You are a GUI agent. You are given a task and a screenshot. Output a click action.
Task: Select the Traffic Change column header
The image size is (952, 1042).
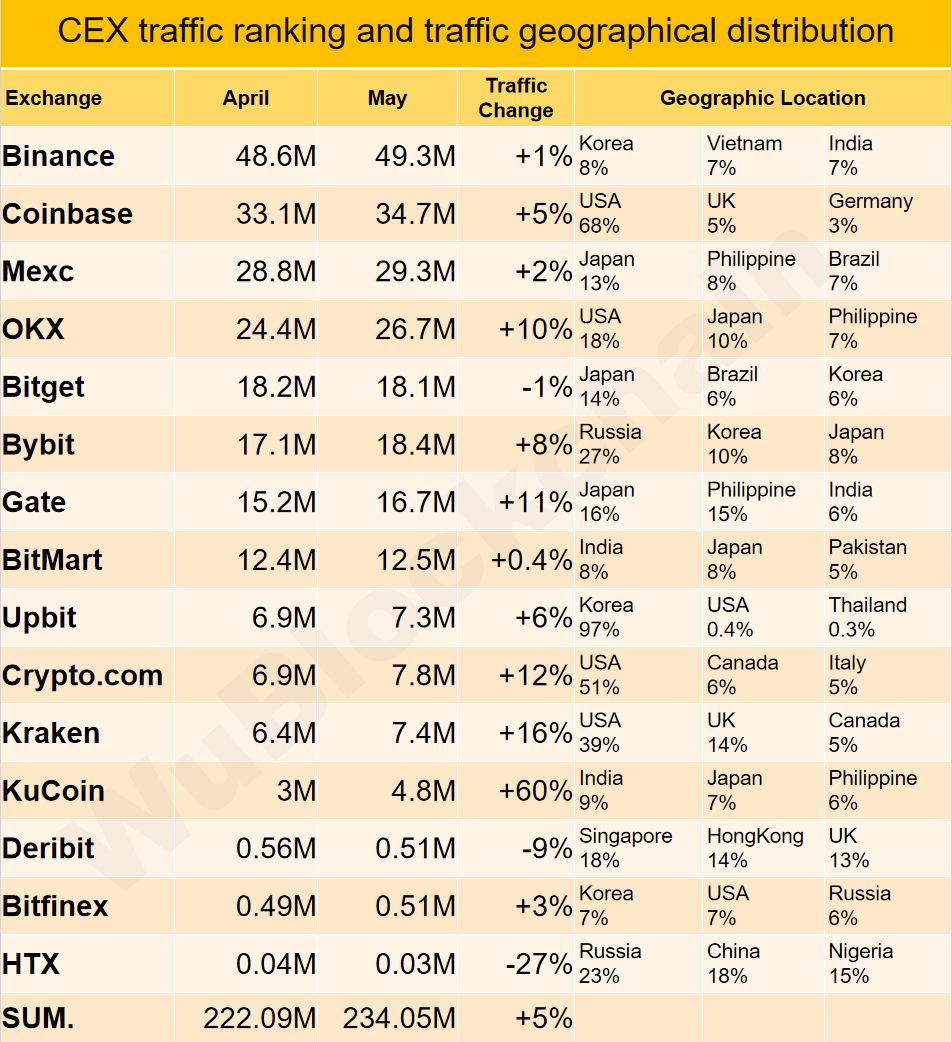[x=516, y=98]
